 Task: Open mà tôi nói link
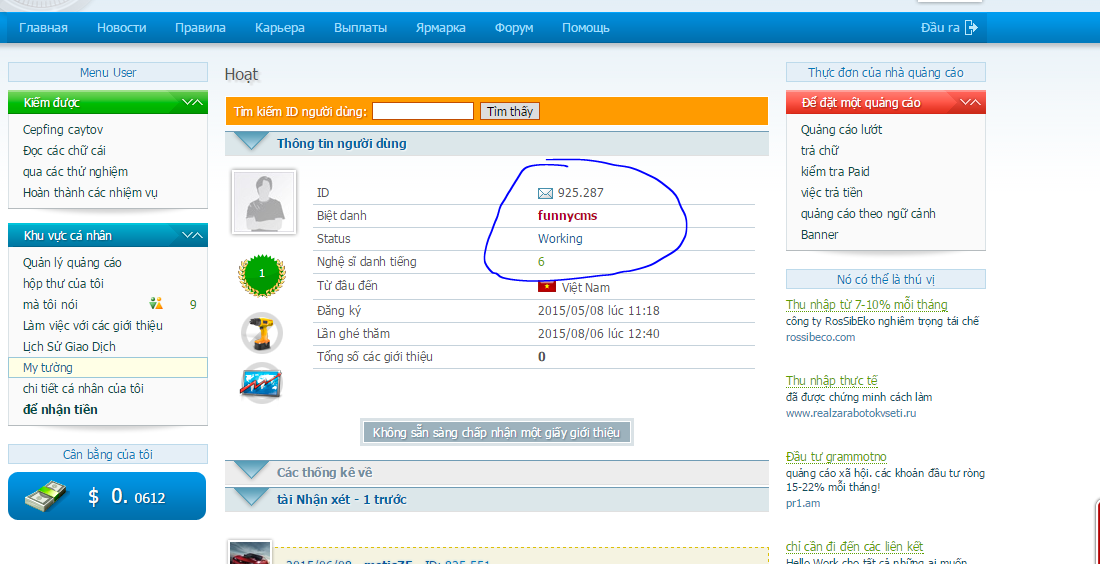point(51,304)
